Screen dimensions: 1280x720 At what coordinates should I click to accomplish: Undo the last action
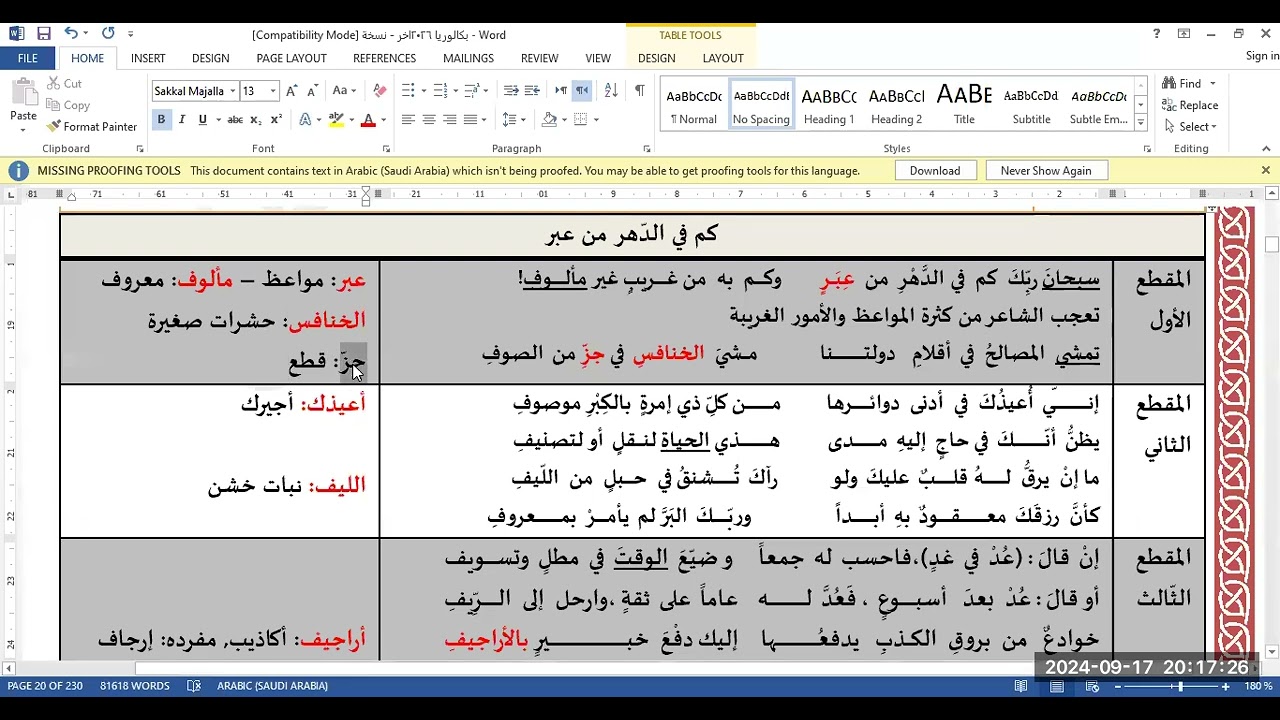71,34
